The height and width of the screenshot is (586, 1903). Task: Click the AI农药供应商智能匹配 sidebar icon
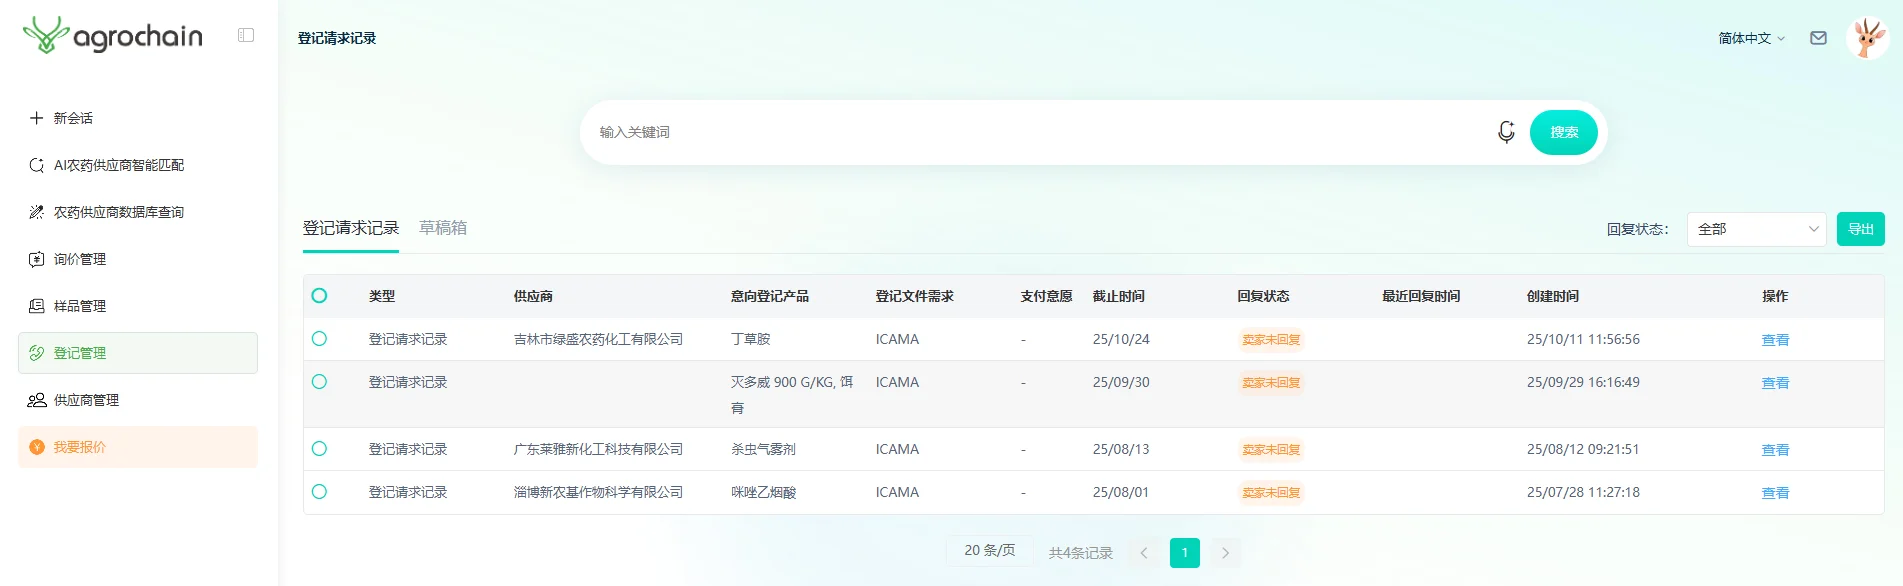[36, 165]
